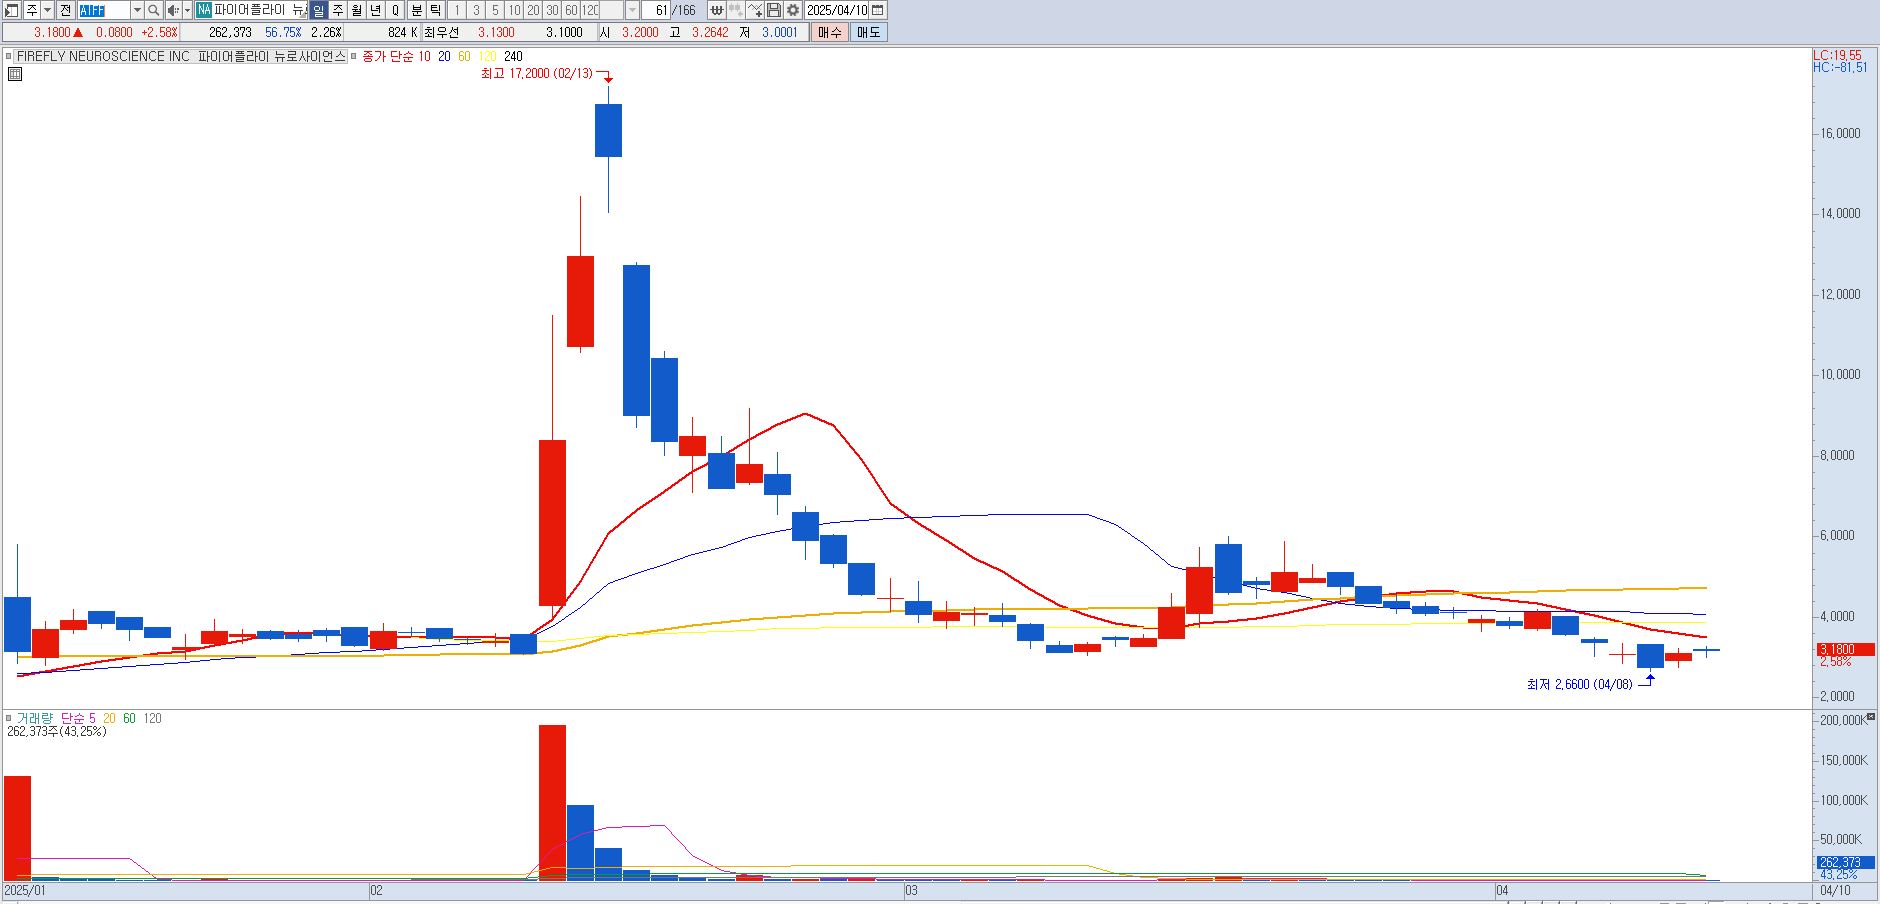The width and height of the screenshot is (1880, 904).
Task: Add indicator line icon with plus
Action: [755, 10]
